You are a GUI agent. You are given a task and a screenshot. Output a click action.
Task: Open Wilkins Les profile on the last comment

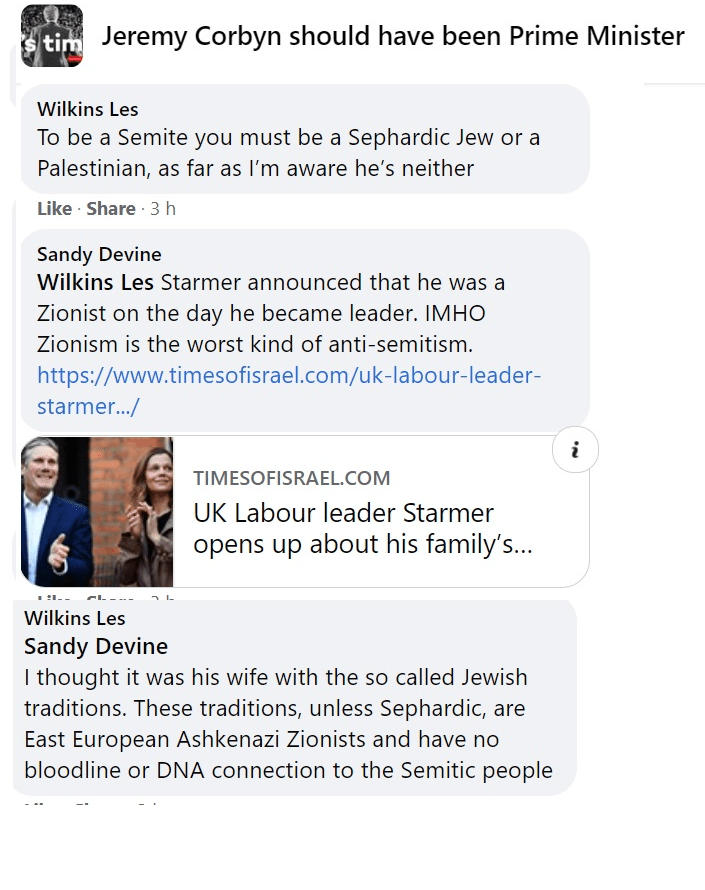point(75,618)
